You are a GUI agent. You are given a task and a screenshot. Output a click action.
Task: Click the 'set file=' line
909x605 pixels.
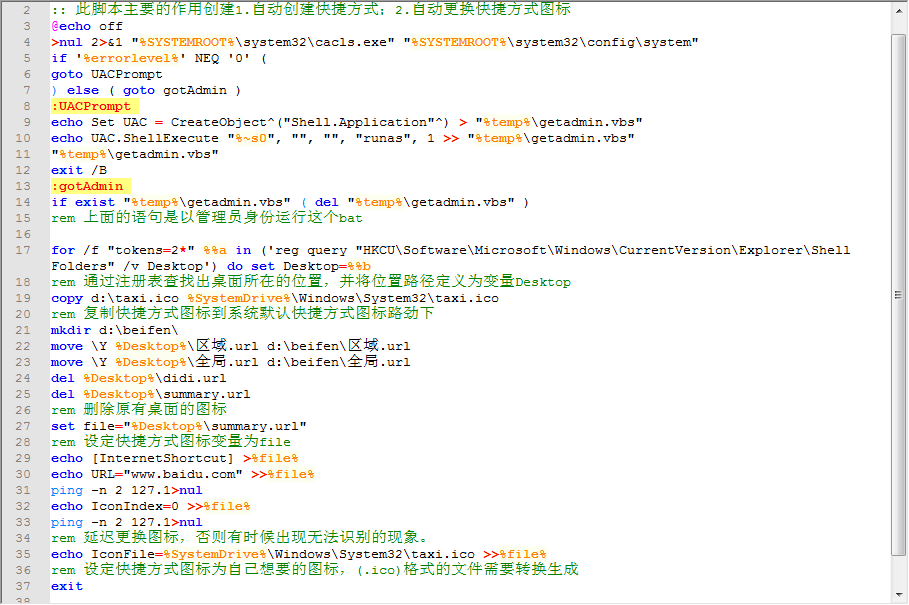point(179,426)
